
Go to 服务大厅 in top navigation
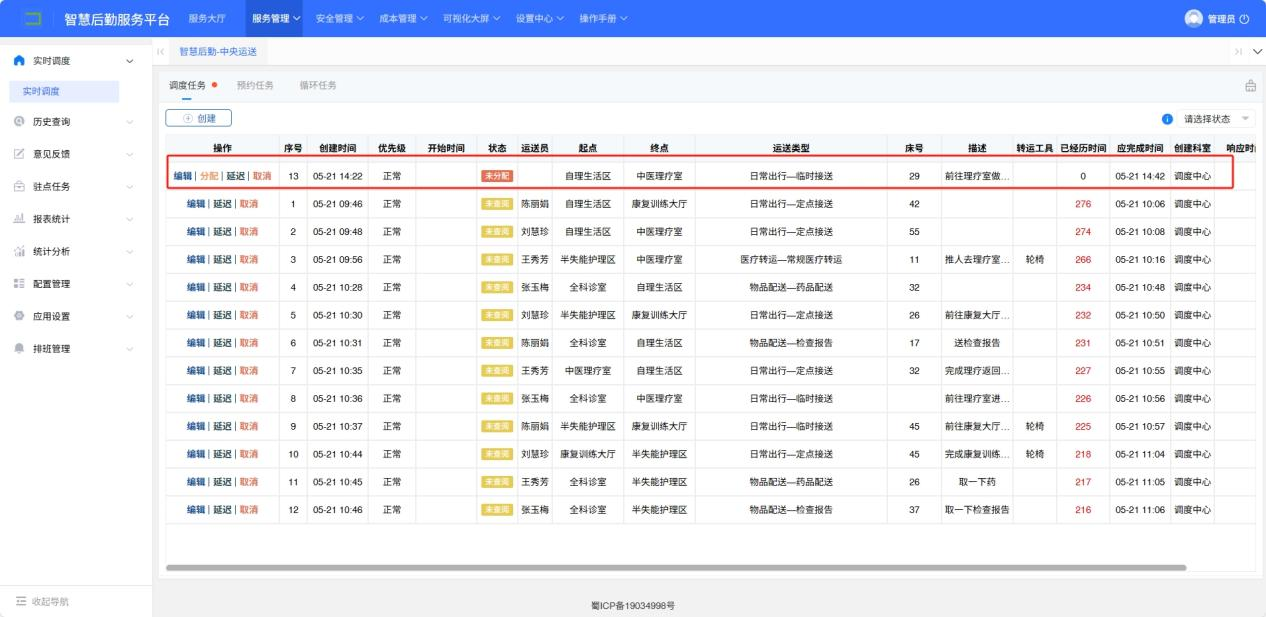pos(207,19)
